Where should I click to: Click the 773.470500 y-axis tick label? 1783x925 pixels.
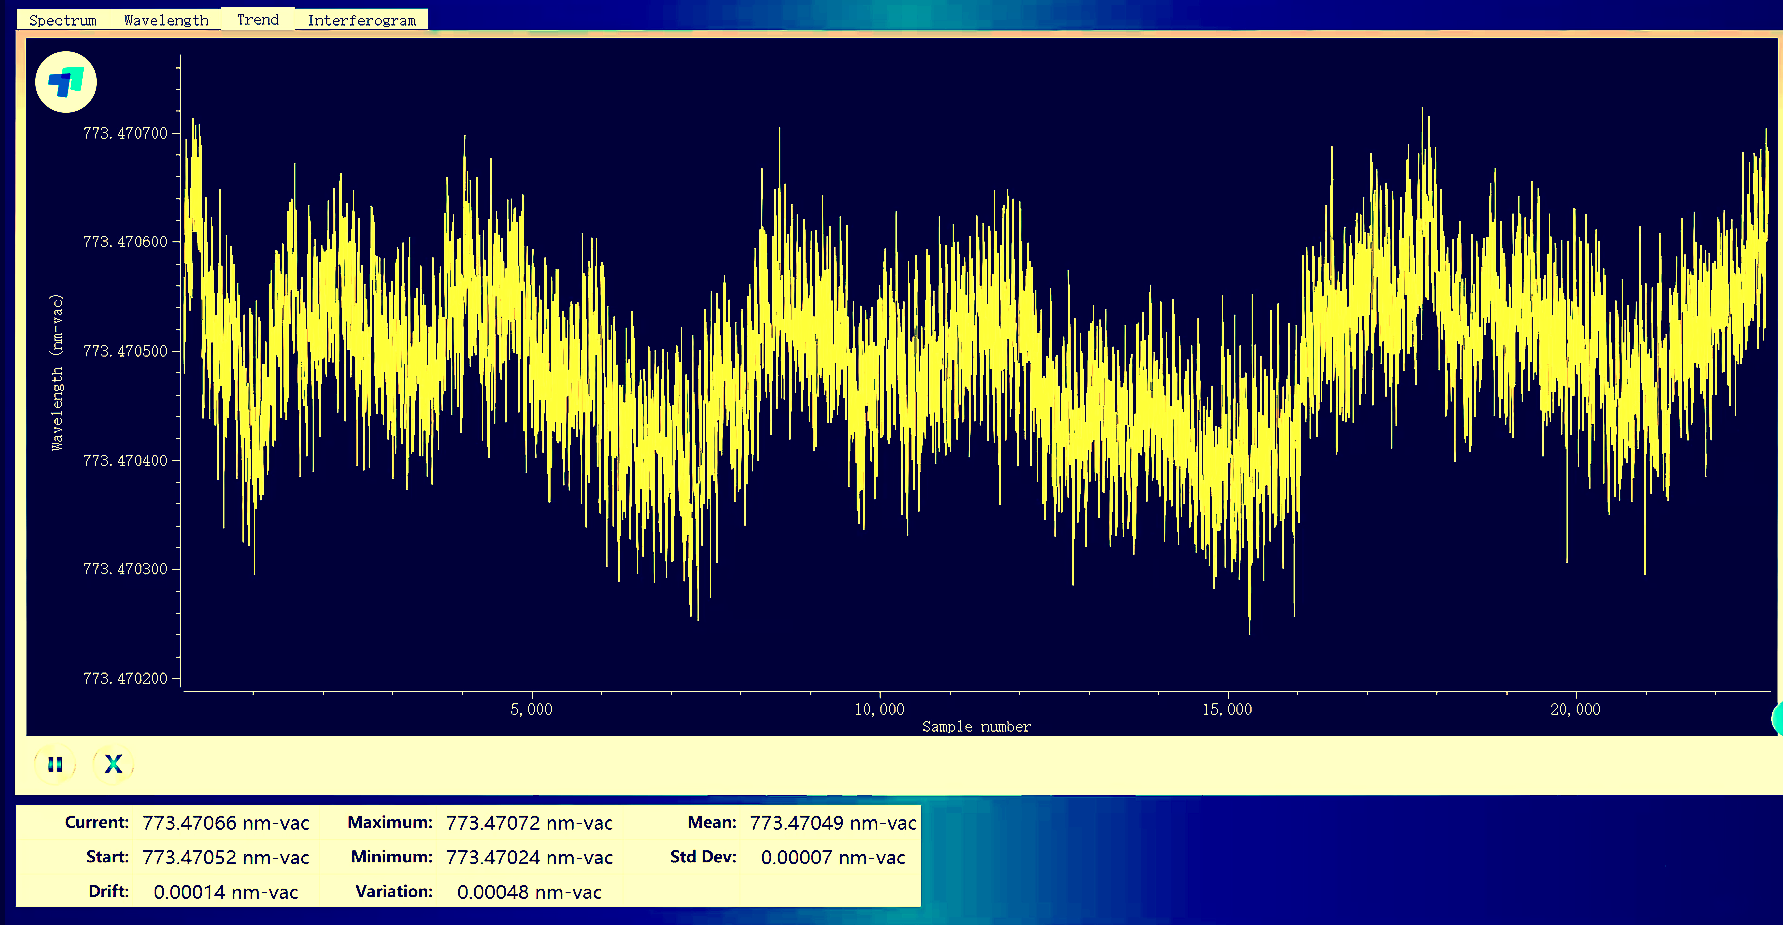tap(125, 352)
